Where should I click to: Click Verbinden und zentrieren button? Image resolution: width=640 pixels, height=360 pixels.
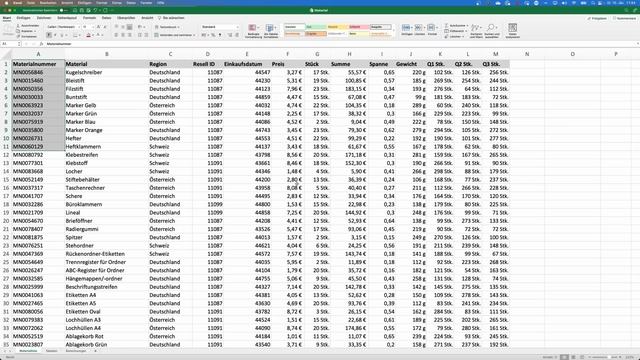pyautogui.click(x=174, y=35)
